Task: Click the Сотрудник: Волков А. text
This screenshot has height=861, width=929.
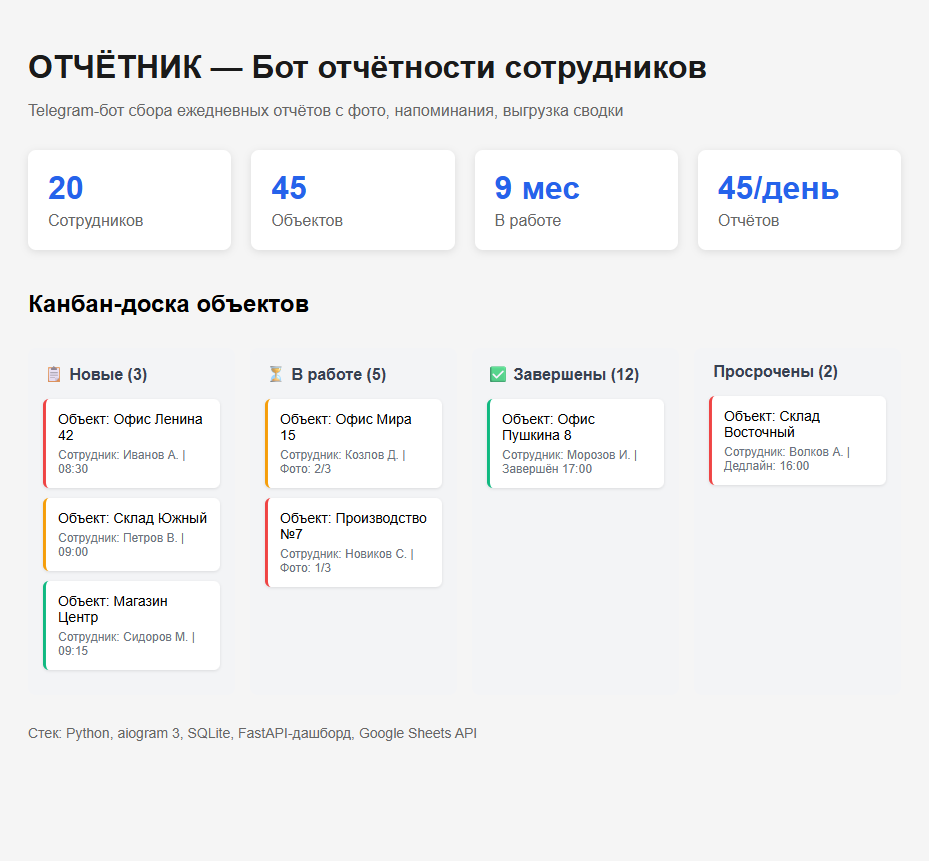Action: coord(783,452)
